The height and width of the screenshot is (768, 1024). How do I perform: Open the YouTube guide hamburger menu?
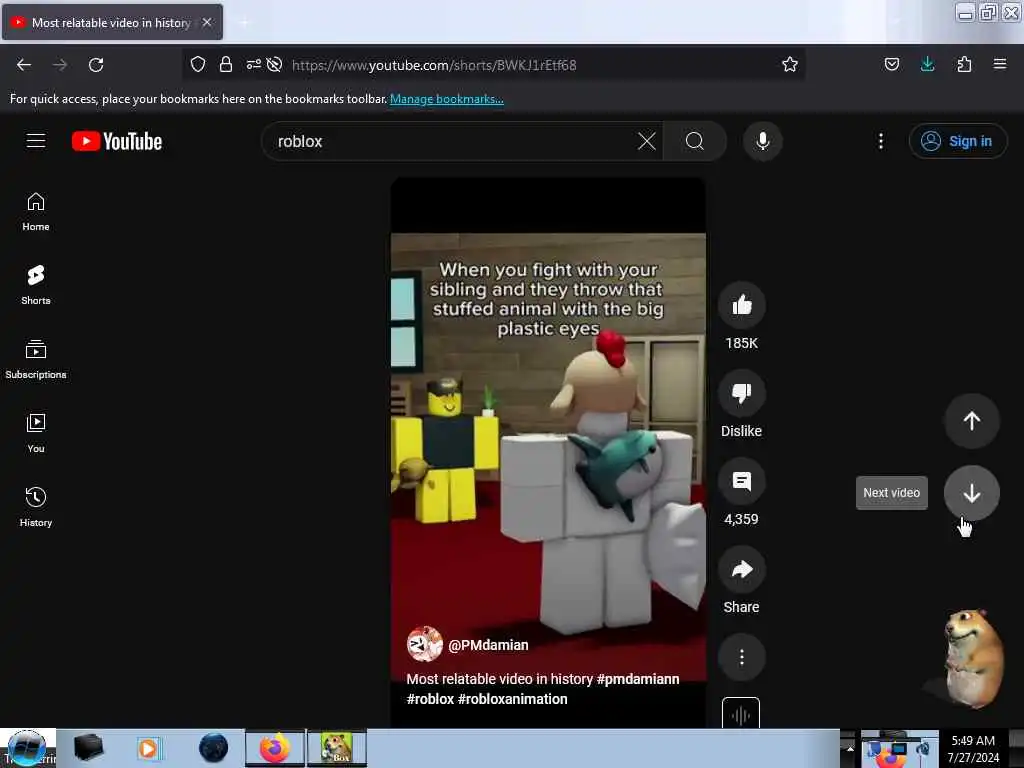point(36,141)
